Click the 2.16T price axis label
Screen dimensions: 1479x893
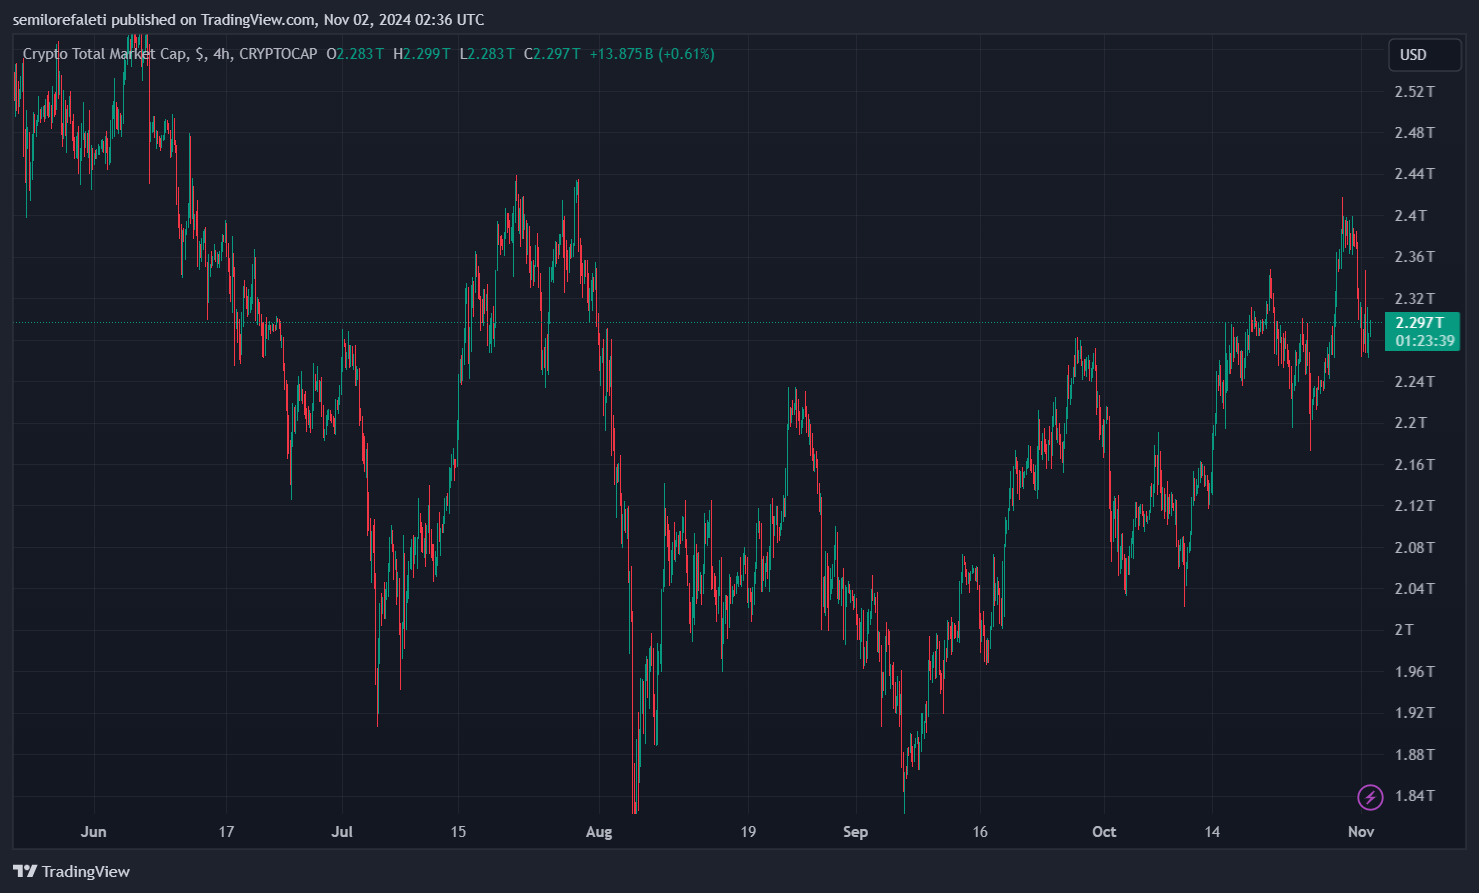(x=1415, y=465)
